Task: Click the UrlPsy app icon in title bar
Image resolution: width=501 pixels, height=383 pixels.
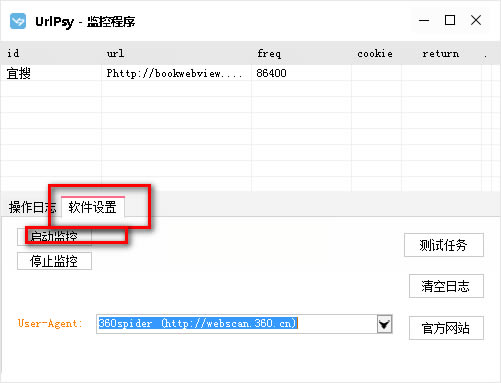Action: point(18,21)
